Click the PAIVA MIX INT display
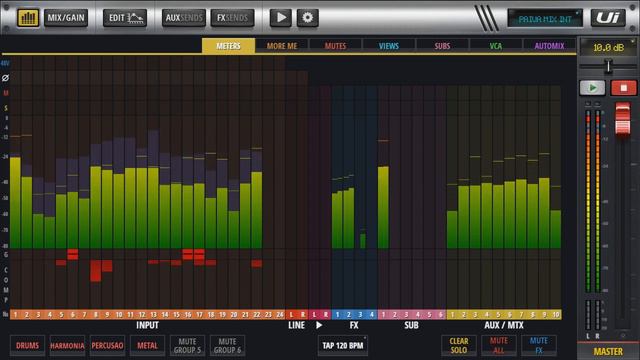The width and height of the screenshot is (640, 360). point(545,18)
